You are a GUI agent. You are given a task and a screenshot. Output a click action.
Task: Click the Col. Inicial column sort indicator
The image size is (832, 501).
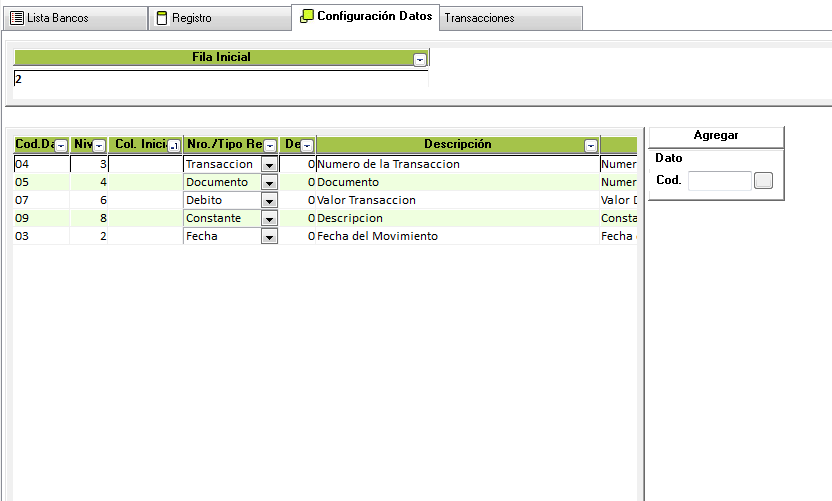[174, 146]
